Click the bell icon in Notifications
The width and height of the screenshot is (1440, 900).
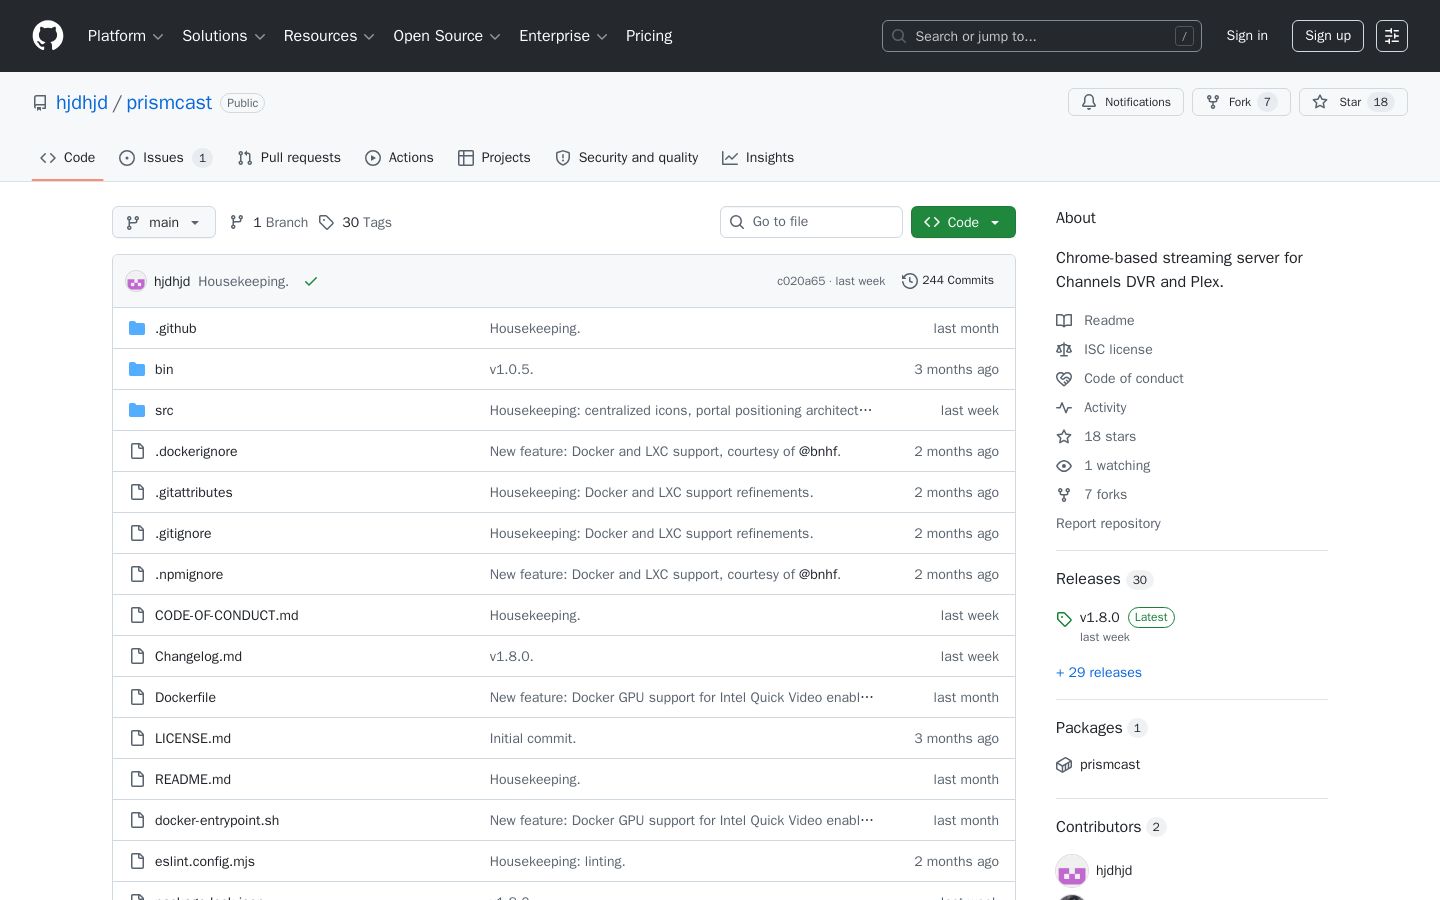1089,102
